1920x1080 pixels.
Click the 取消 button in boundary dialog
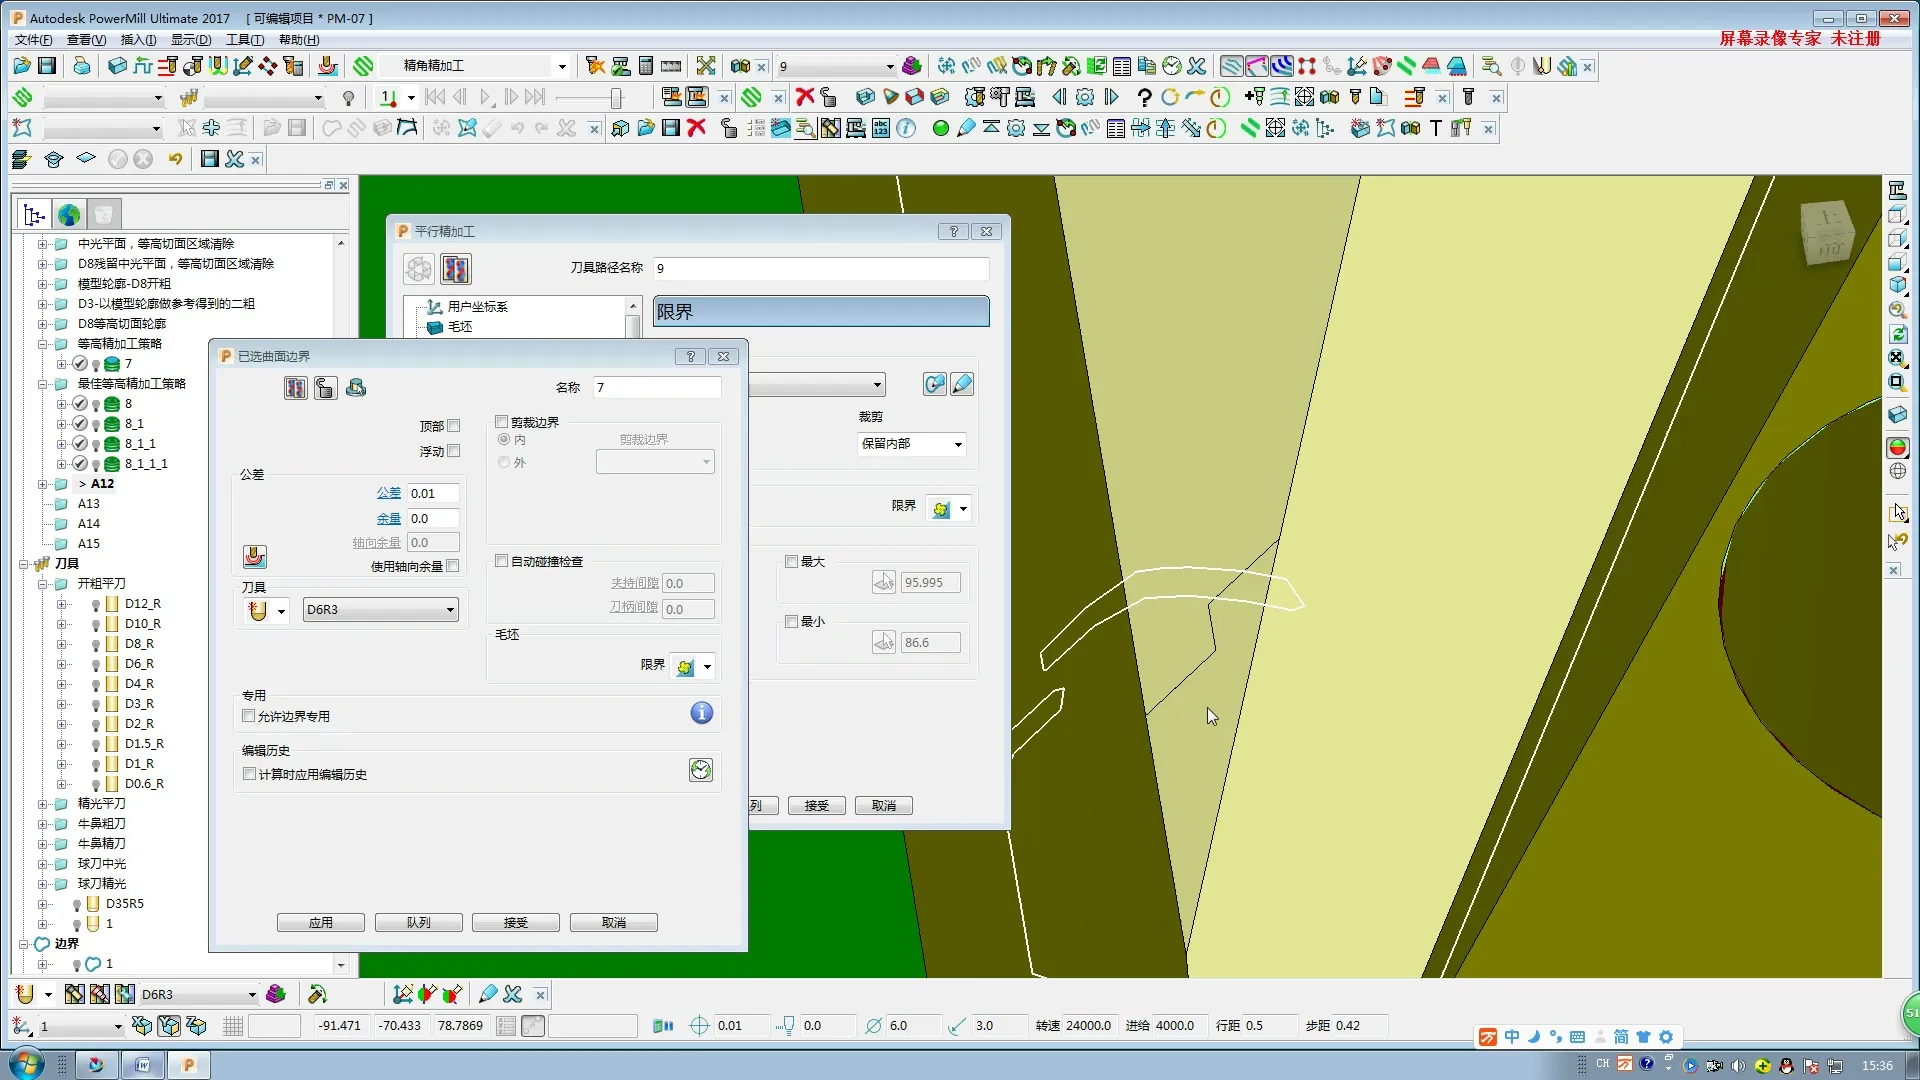click(613, 923)
